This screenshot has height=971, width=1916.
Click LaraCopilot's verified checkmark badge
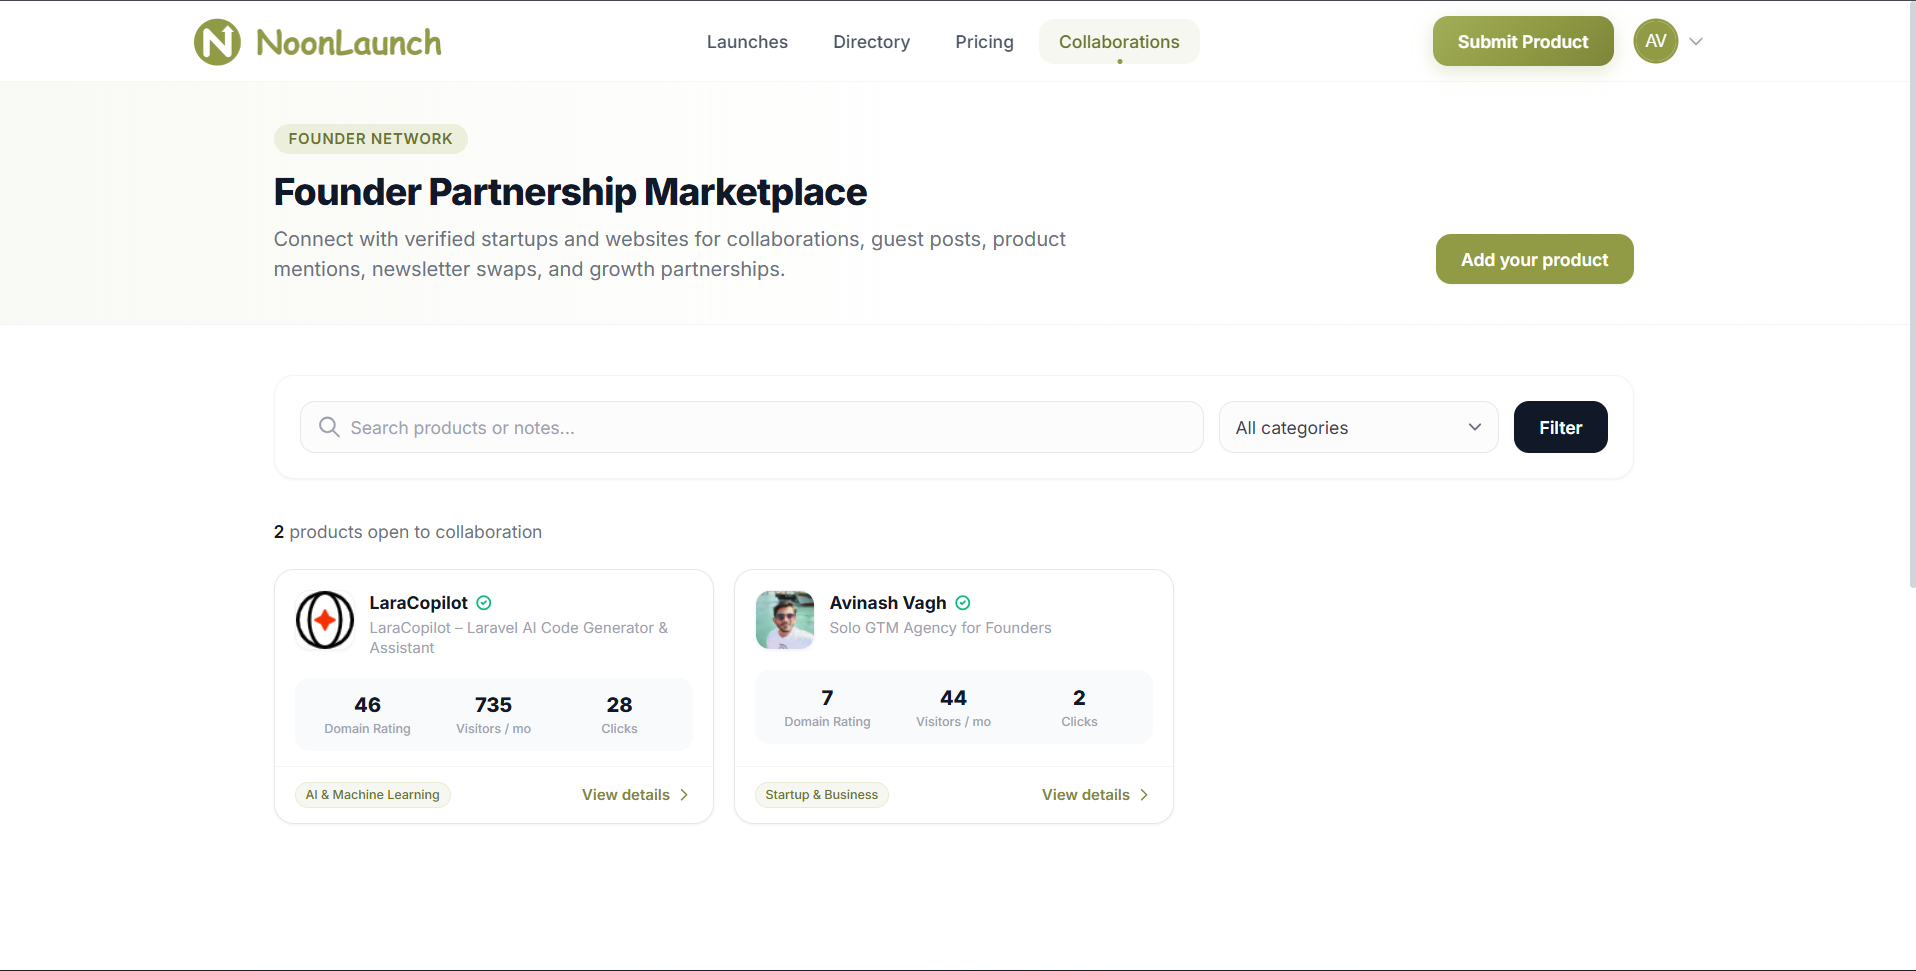484,603
